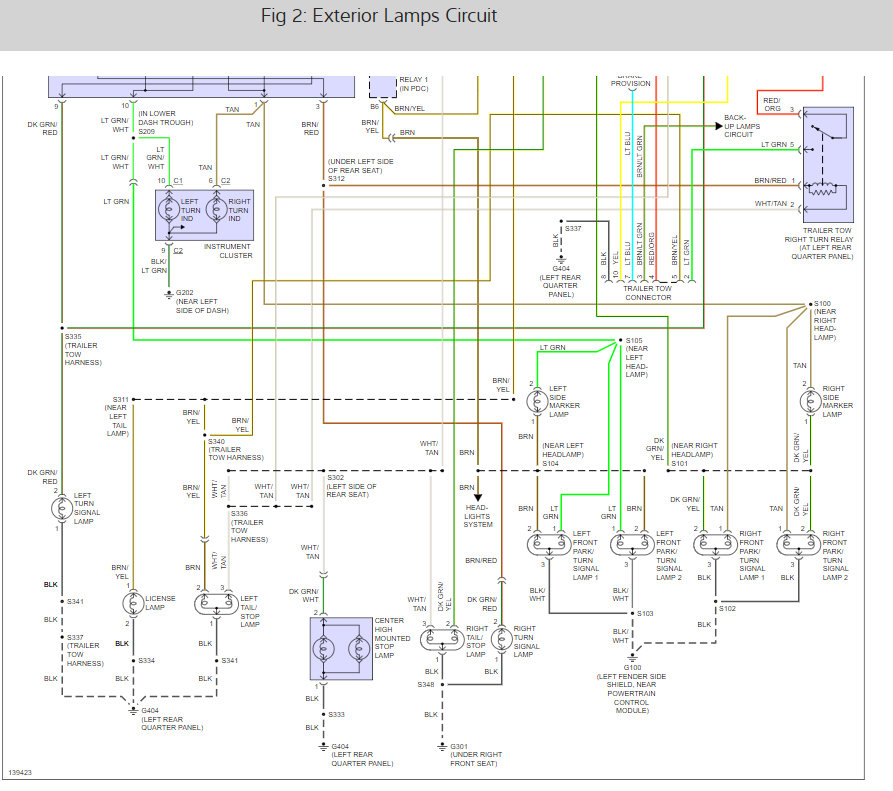
Task: Click the Headlights System arrowhead
Action: pos(478,497)
